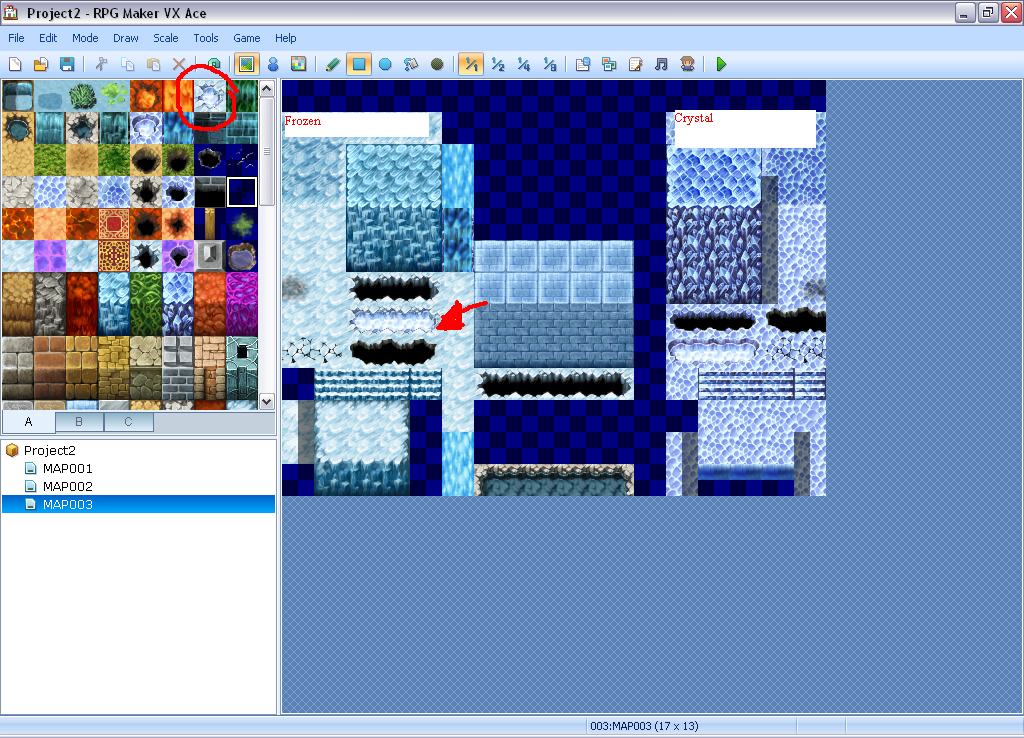Open the Sound Test window
The height and width of the screenshot is (738, 1024).
[660, 64]
